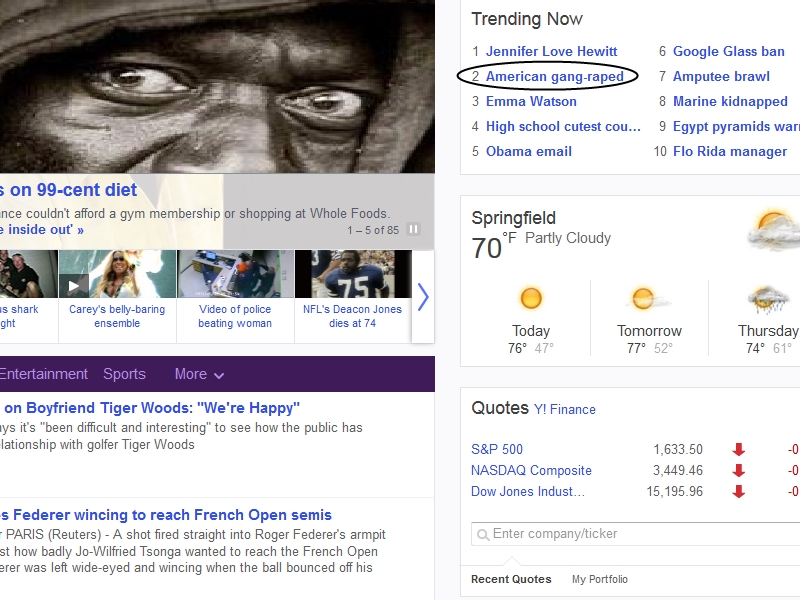The image size is (800, 600).
Task: Click the Y! Finance link
Action: 565,409
